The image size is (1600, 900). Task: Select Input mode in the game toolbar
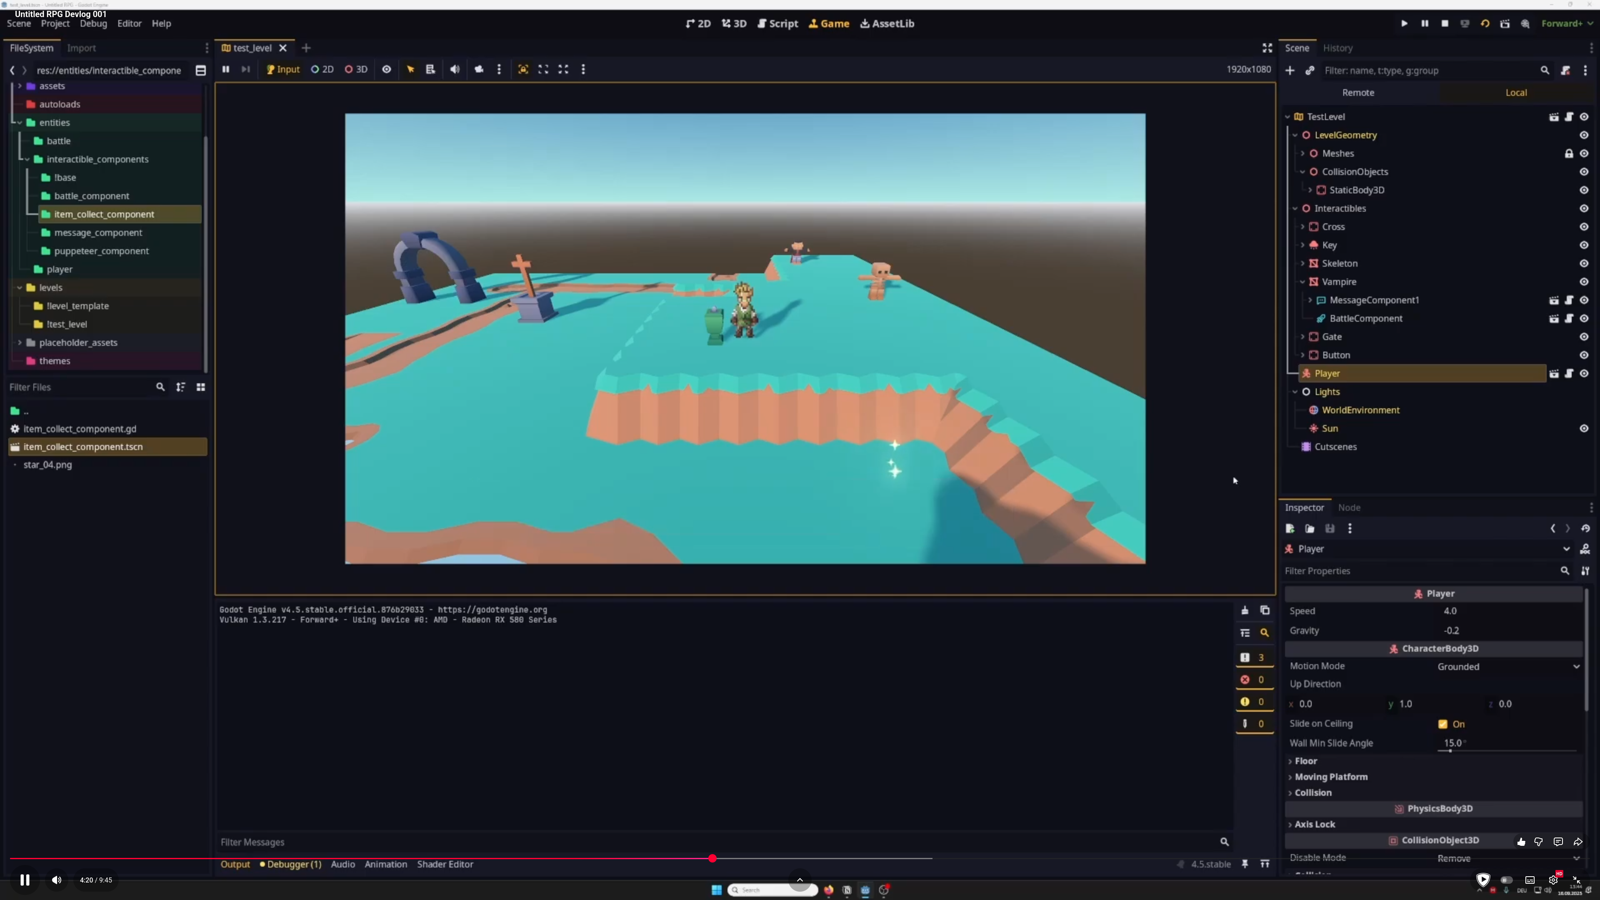283,69
